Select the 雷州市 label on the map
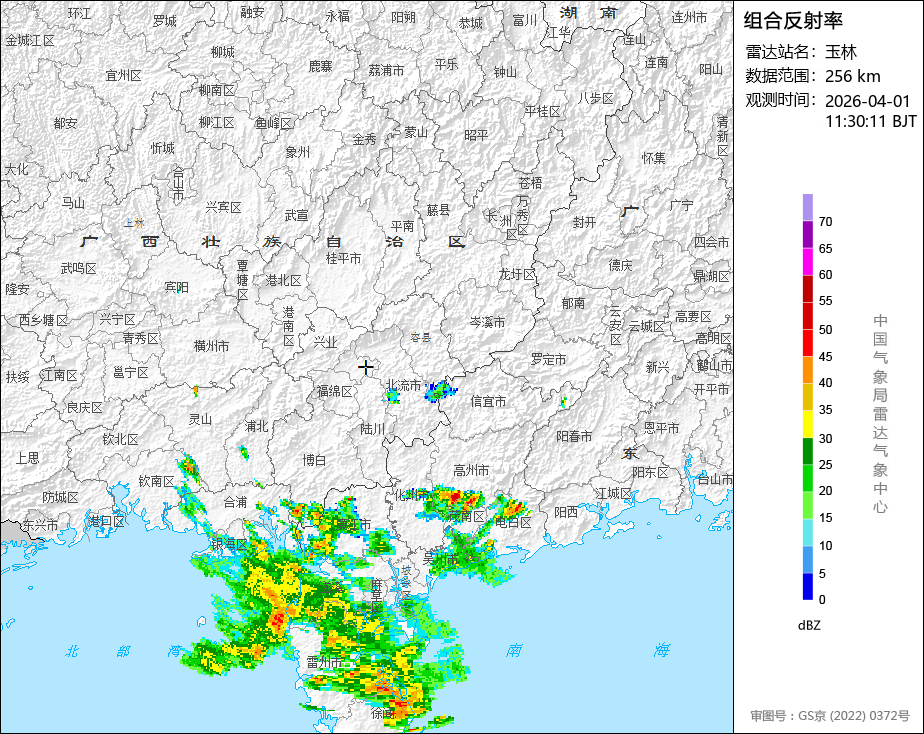924x734 pixels. tap(325, 662)
